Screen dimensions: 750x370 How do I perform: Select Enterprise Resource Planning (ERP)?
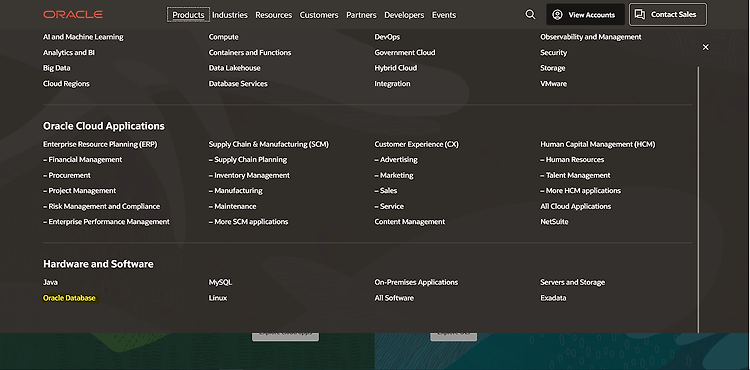point(100,144)
